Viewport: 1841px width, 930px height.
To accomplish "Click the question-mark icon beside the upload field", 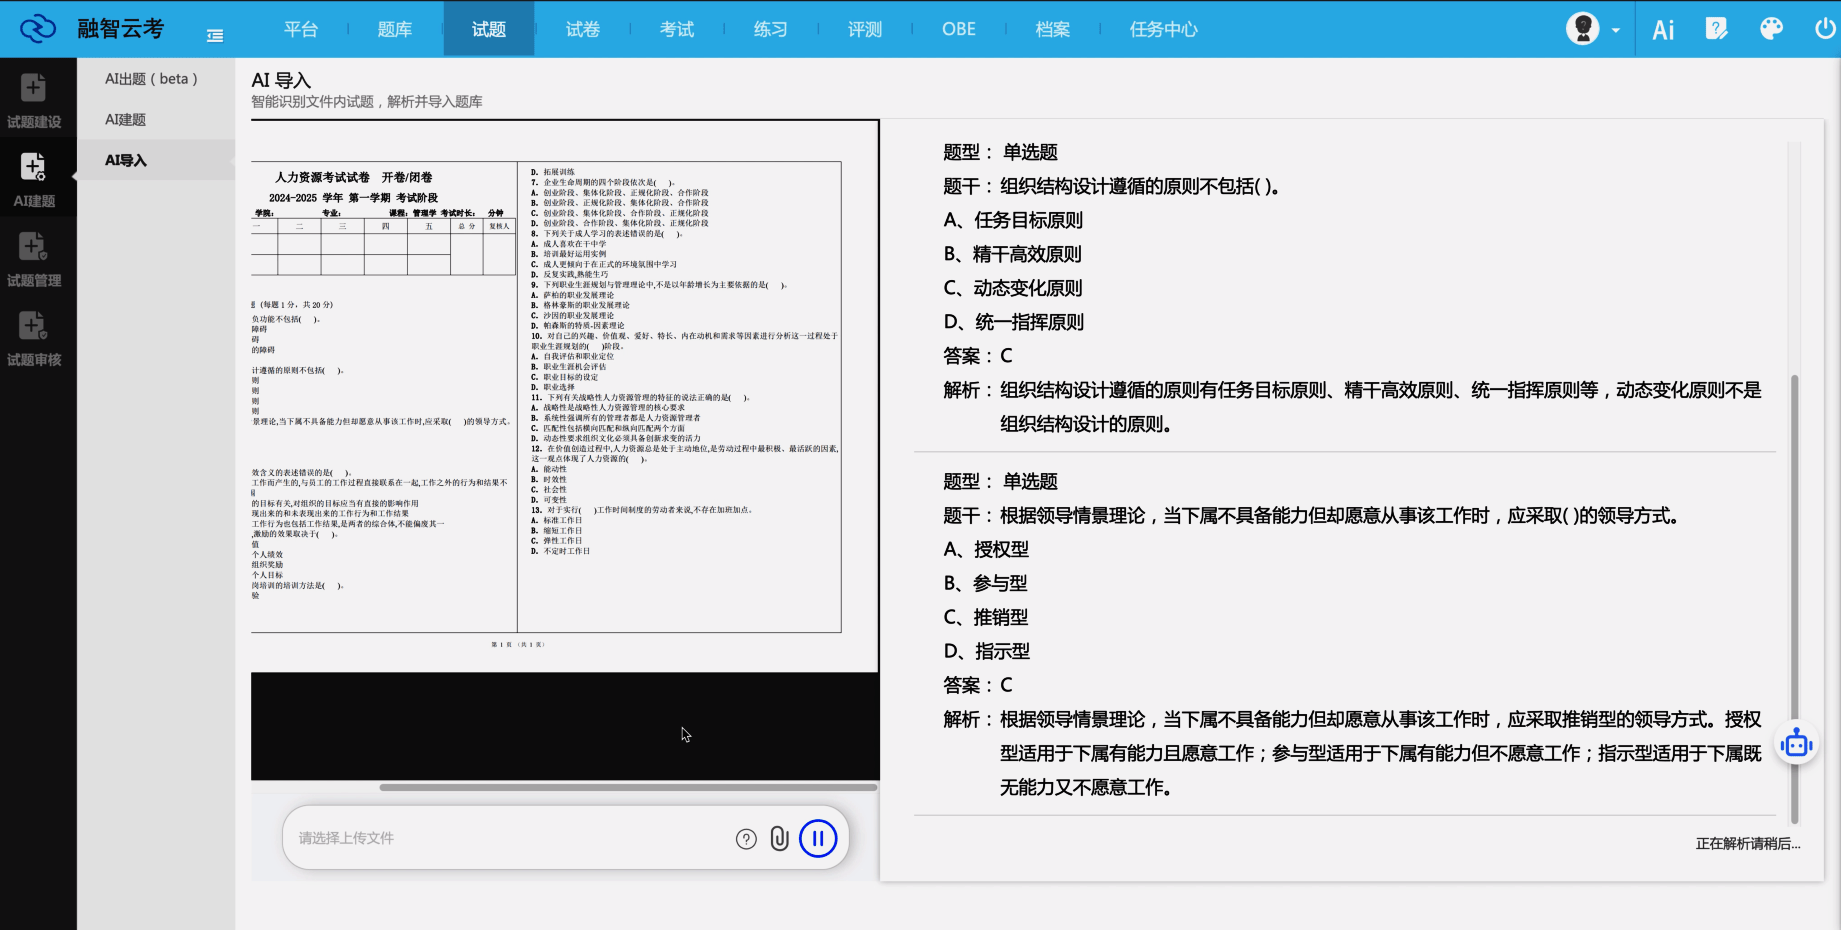I will pos(746,838).
